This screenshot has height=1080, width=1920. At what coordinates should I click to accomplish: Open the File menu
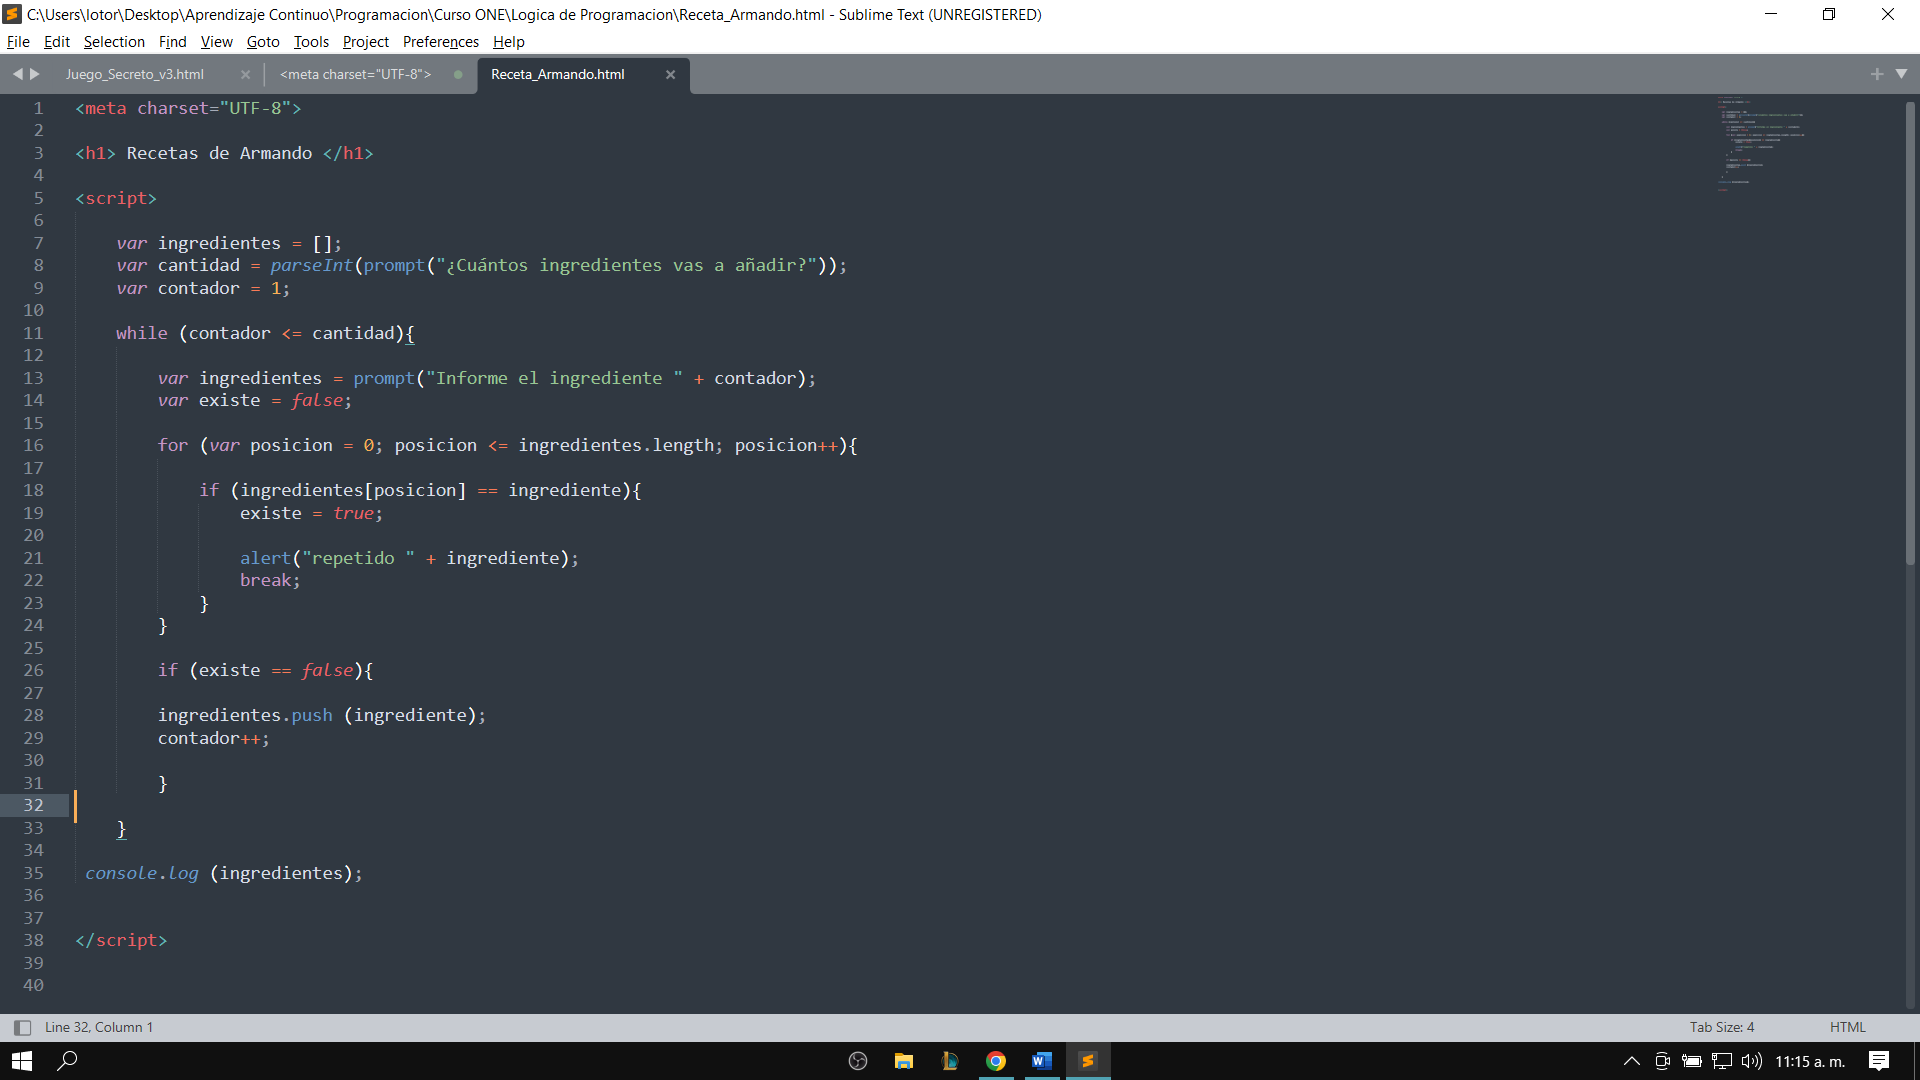(18, 42)
